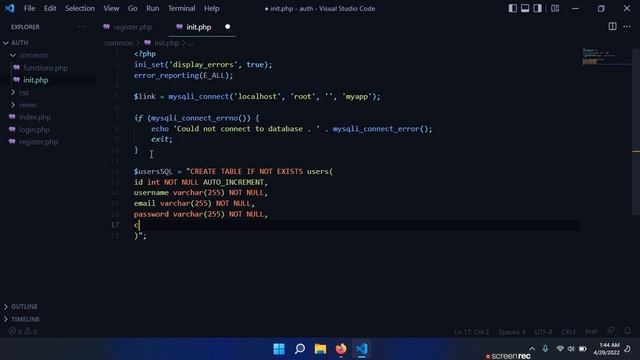Open Explorer views and more actions ellipsis
Screen dimensions: 640x360
[82, 27]
